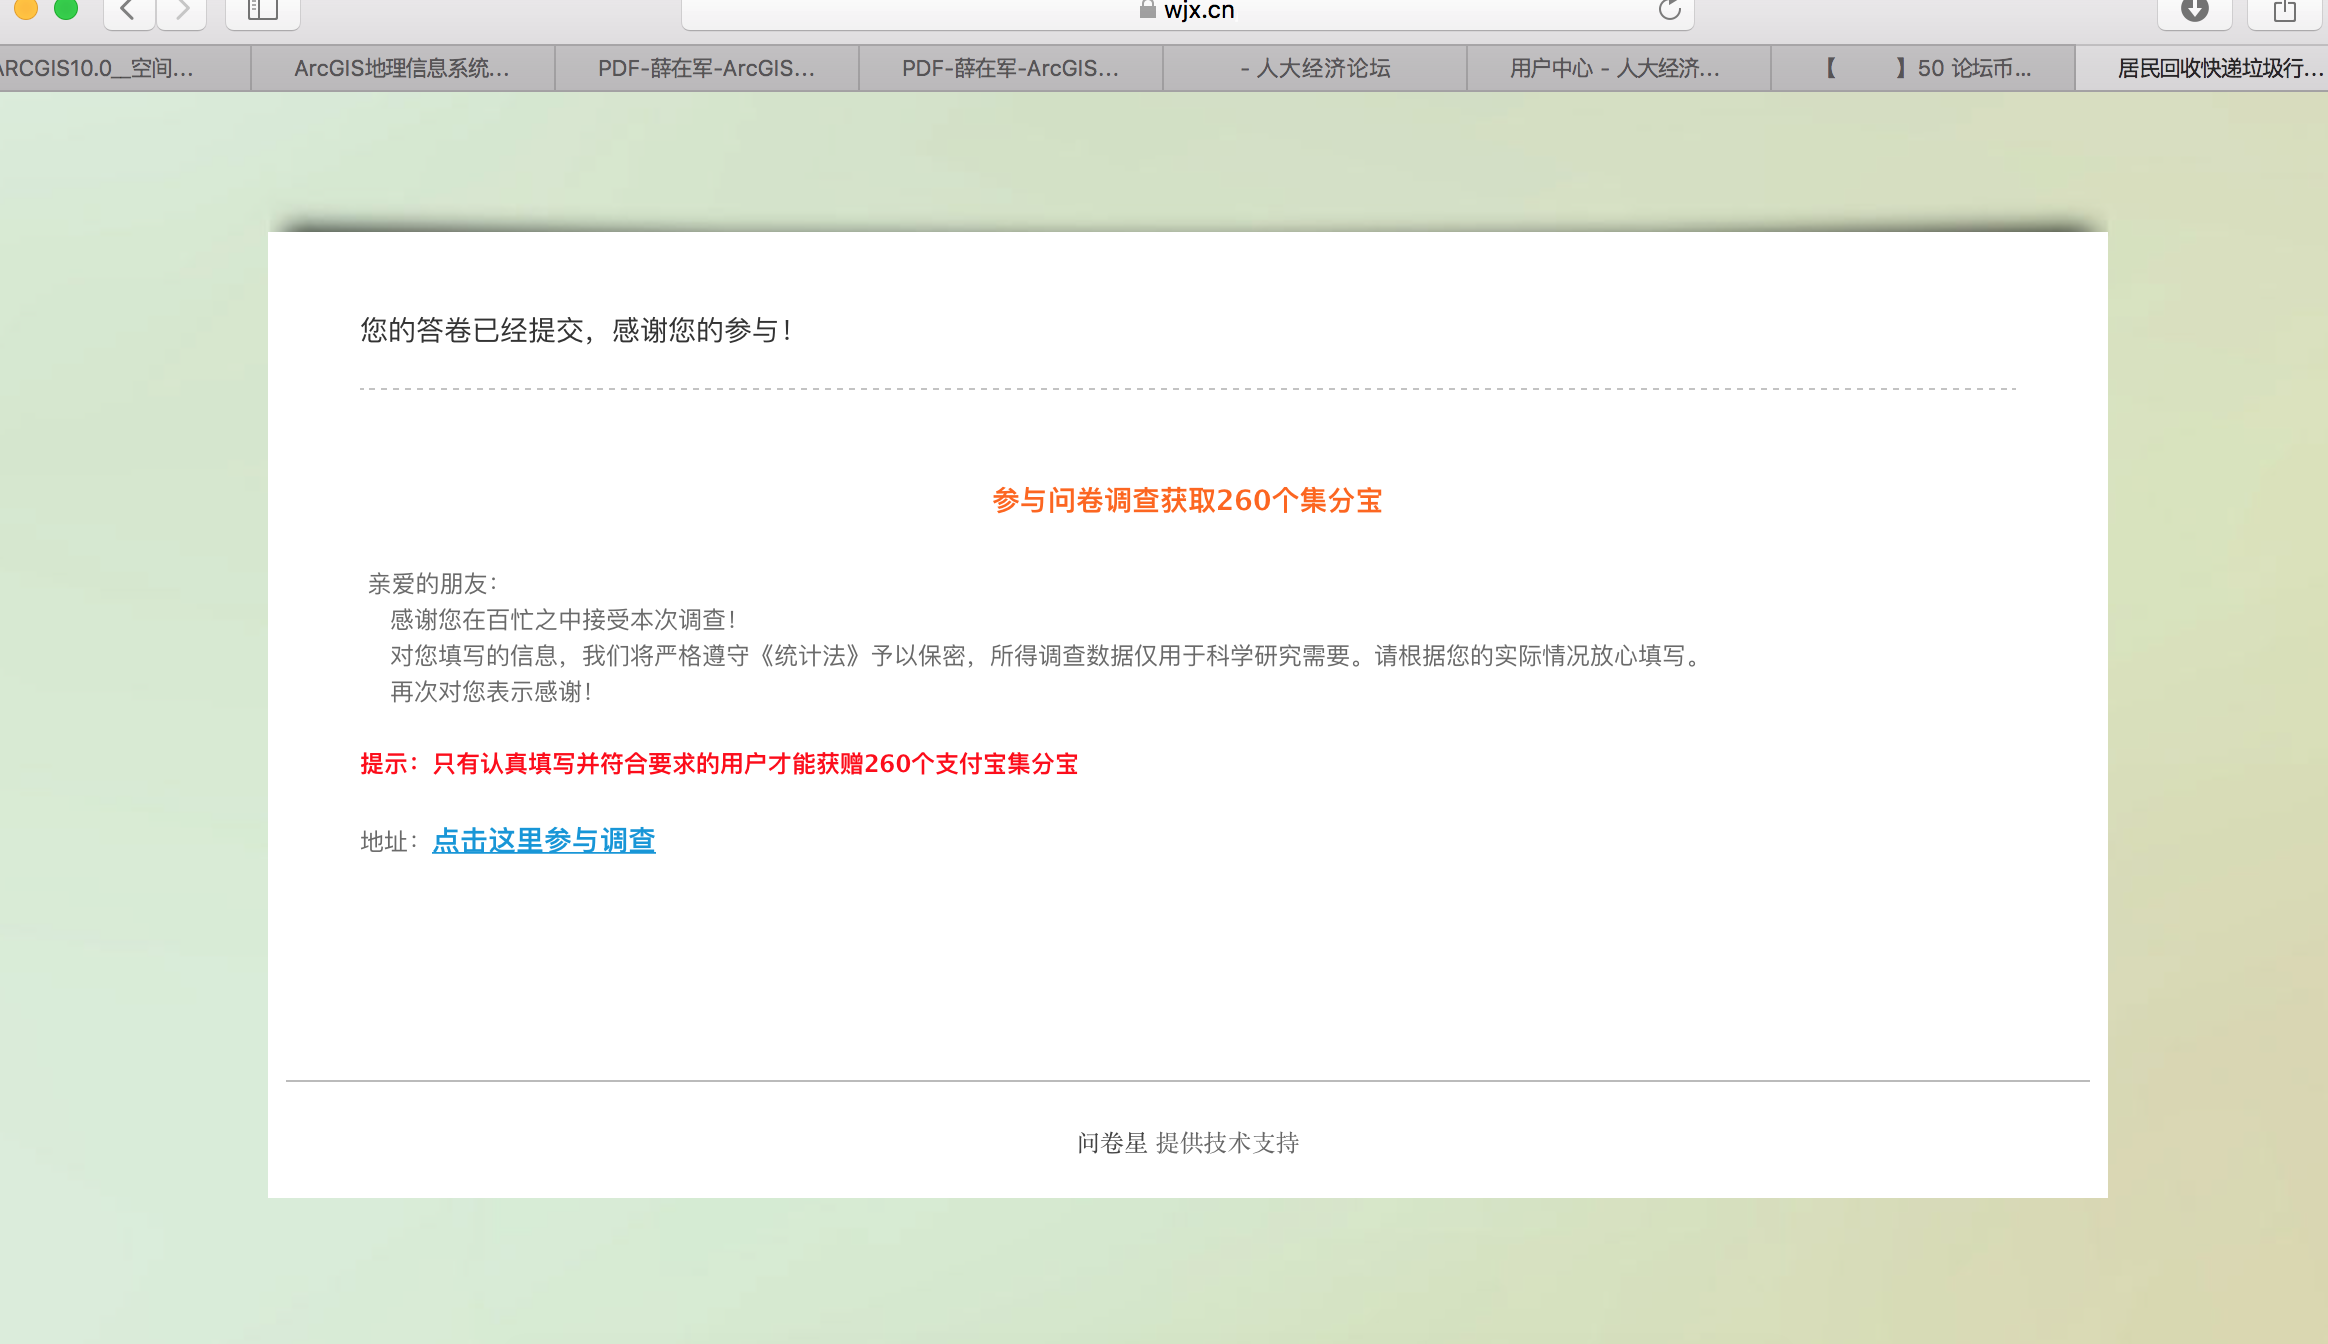Switch to the 50 论坛币 tab
Viewport: 2328px width, 1344px height.
click(1928, 68)
